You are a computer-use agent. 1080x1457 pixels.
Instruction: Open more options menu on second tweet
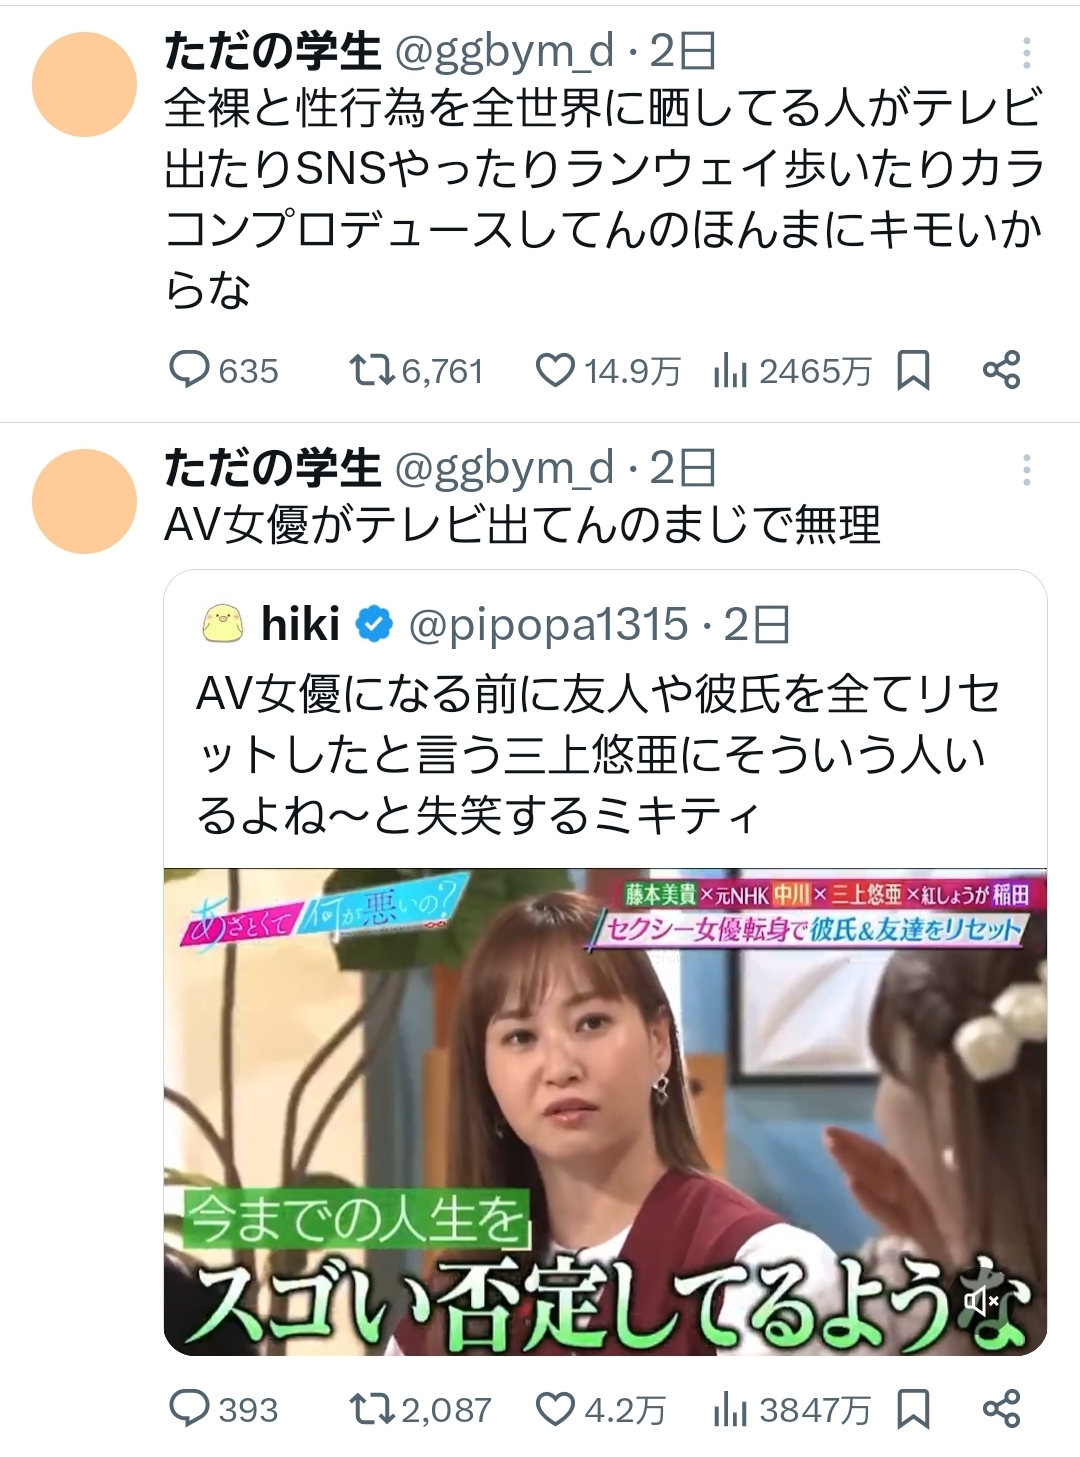pyautogui.click(x=1026, y=470)
